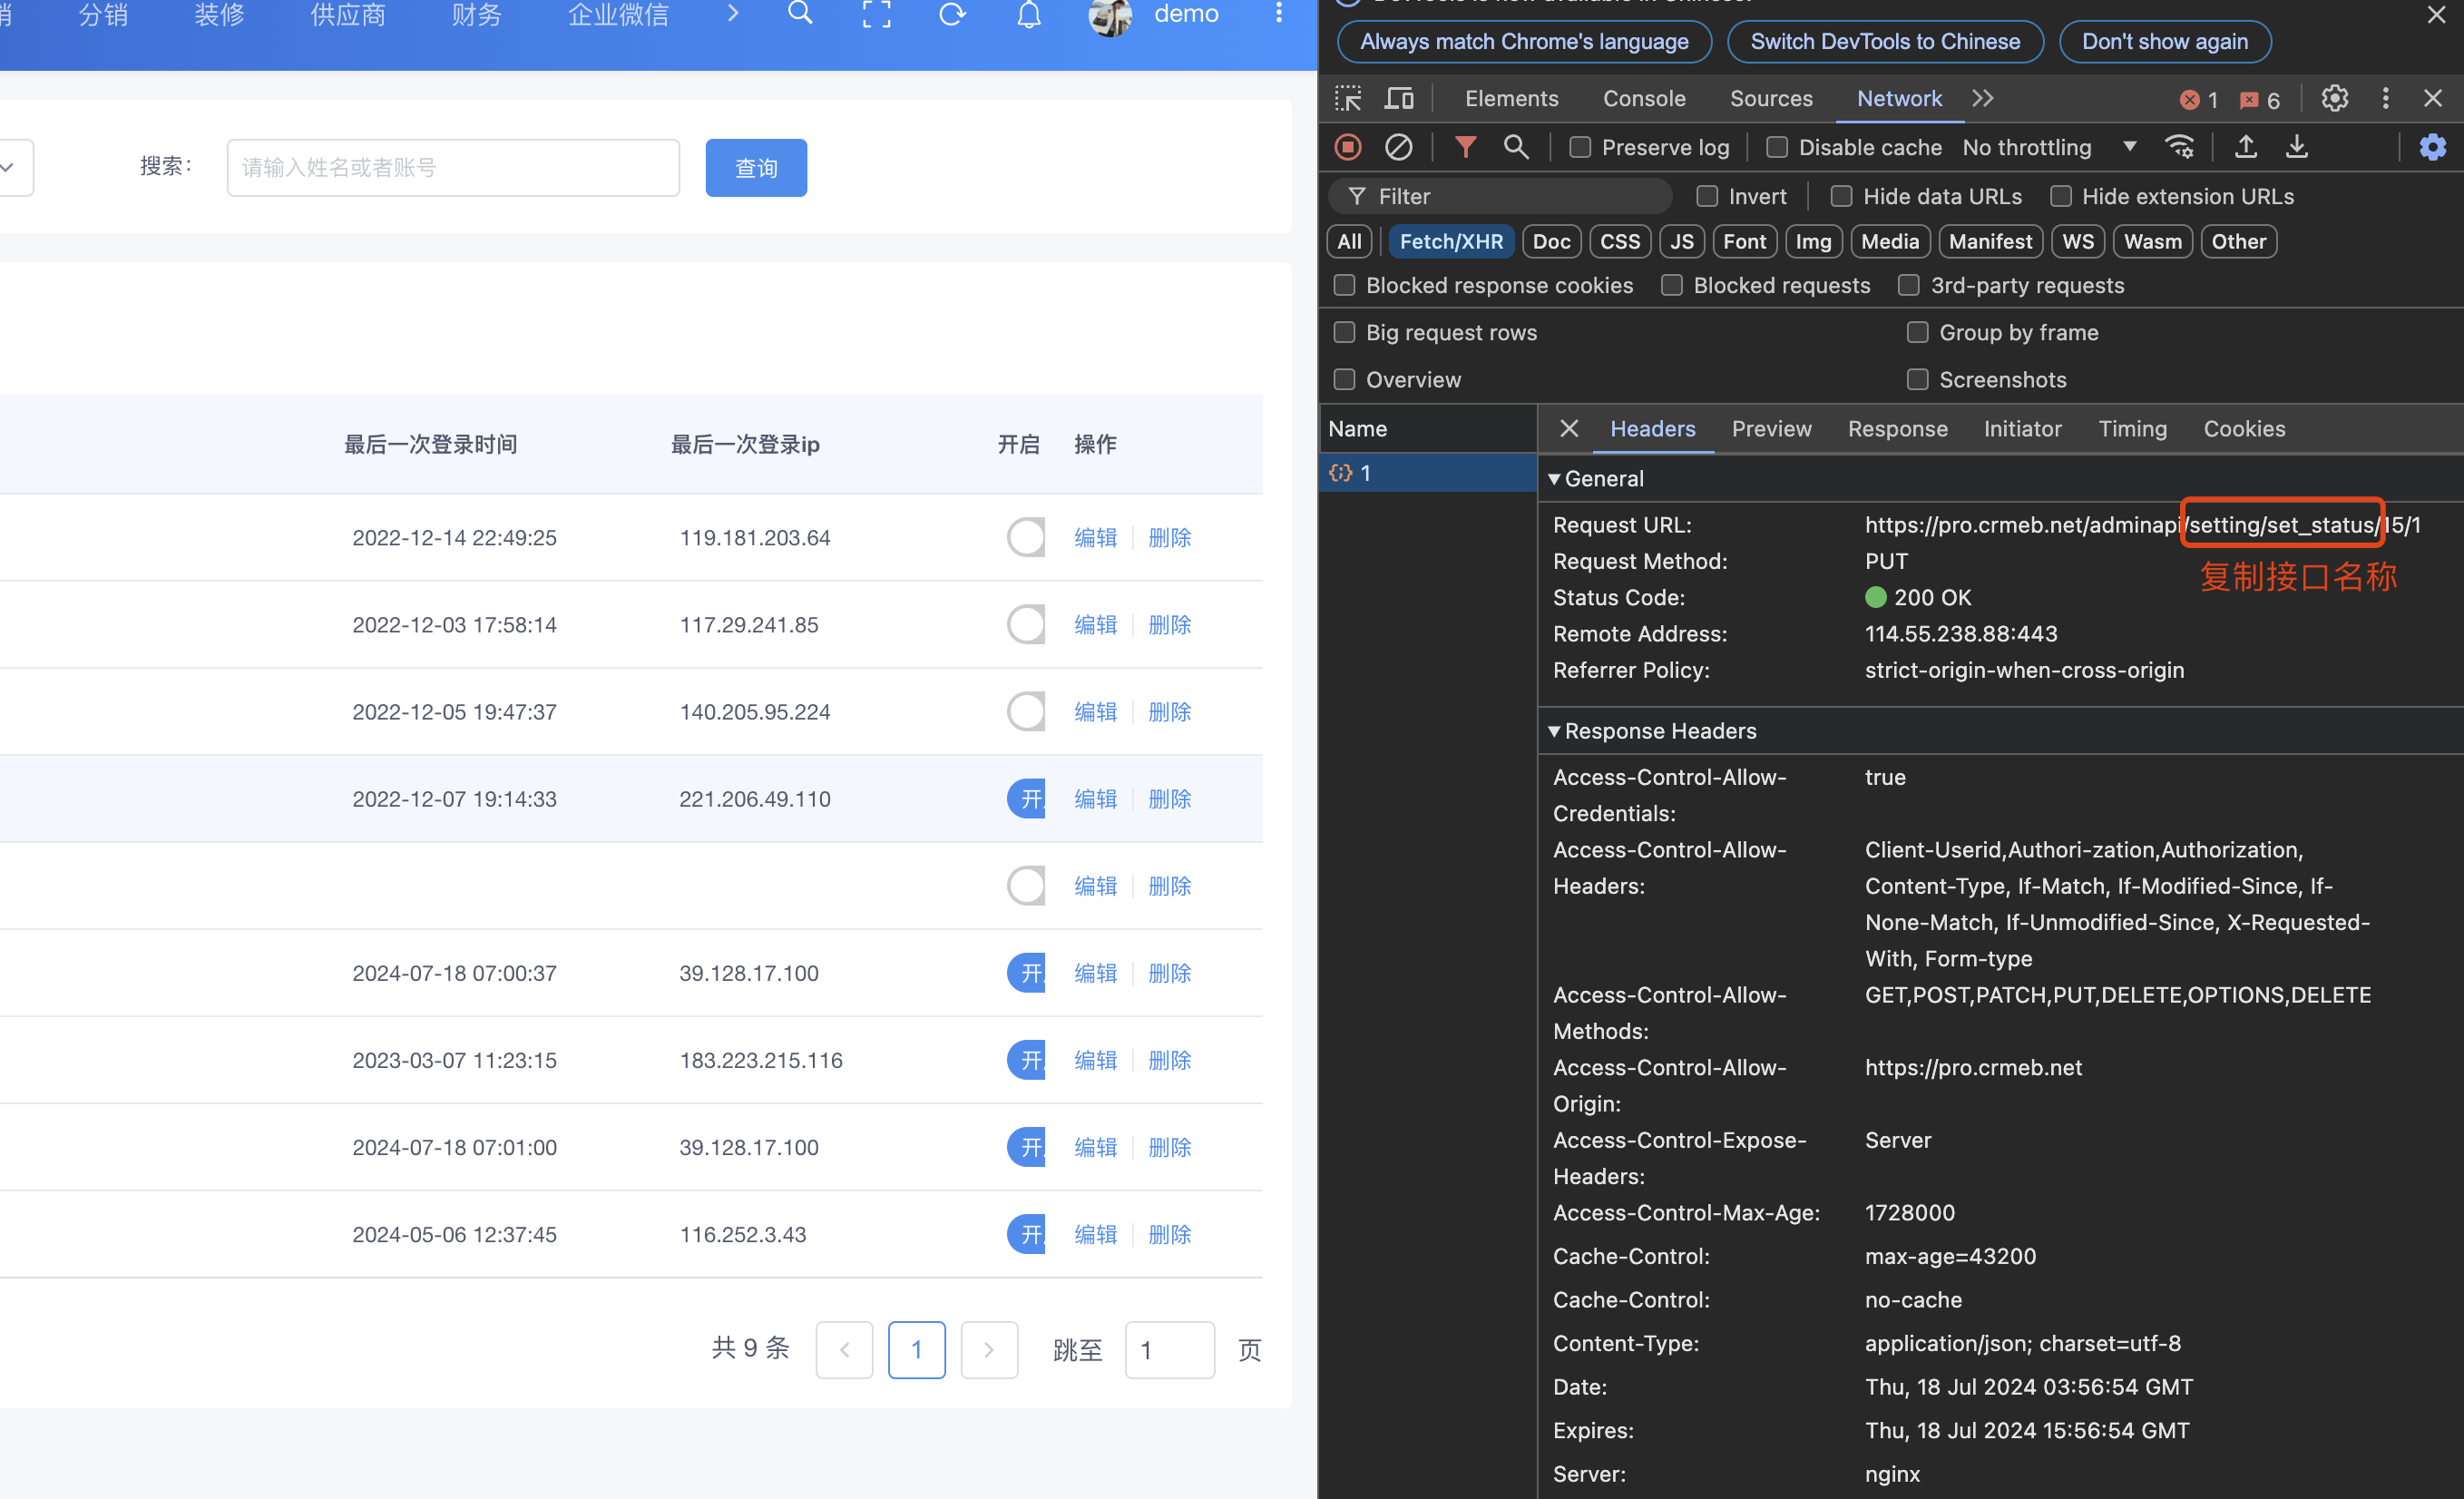Turn off switch for 221.206.49.110 row

[x=1026, y=799]
